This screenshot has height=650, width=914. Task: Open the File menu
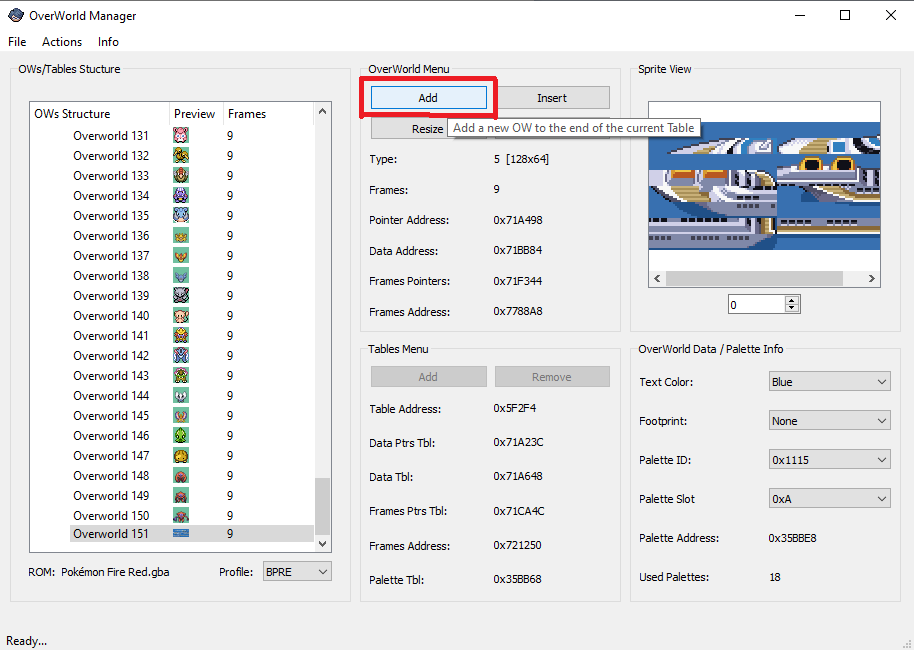point(17,42)
